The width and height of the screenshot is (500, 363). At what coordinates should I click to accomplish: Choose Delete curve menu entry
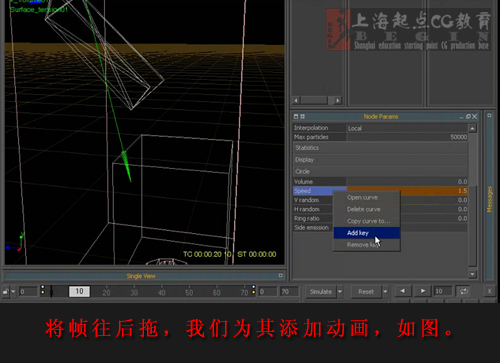click(x=367, y=209)
